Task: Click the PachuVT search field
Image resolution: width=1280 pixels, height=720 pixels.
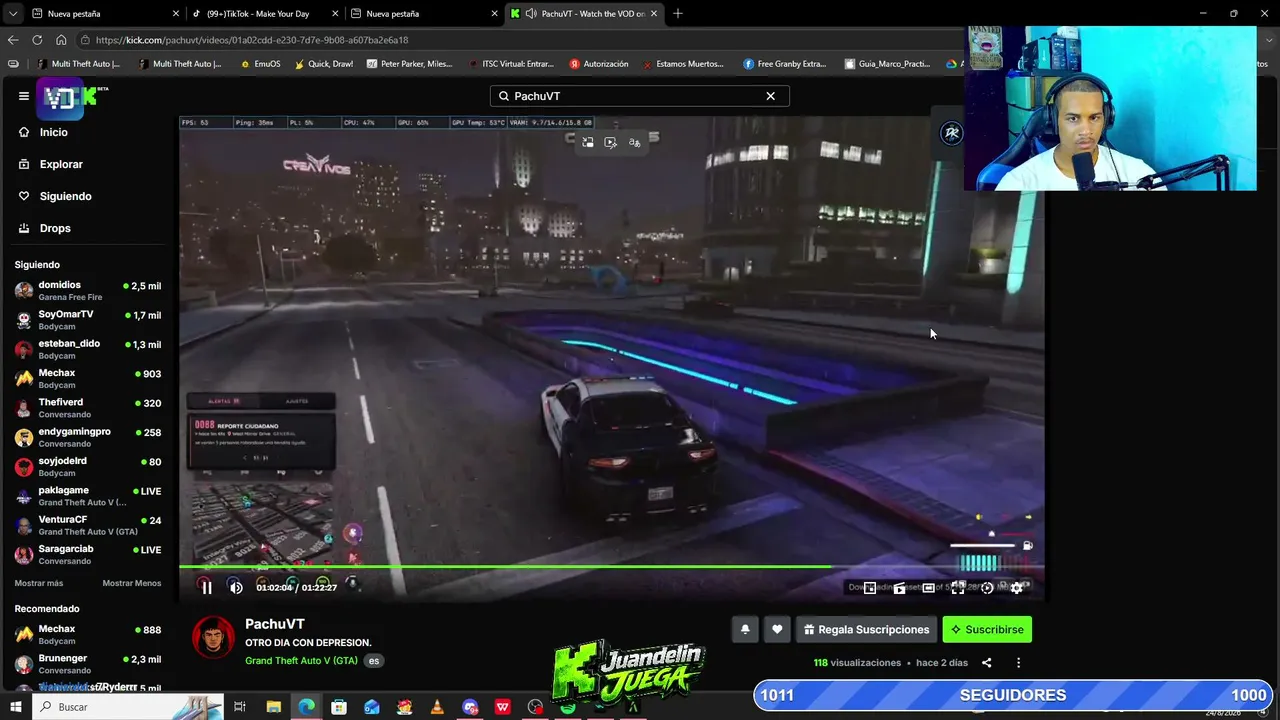Action: pos(640,96)
